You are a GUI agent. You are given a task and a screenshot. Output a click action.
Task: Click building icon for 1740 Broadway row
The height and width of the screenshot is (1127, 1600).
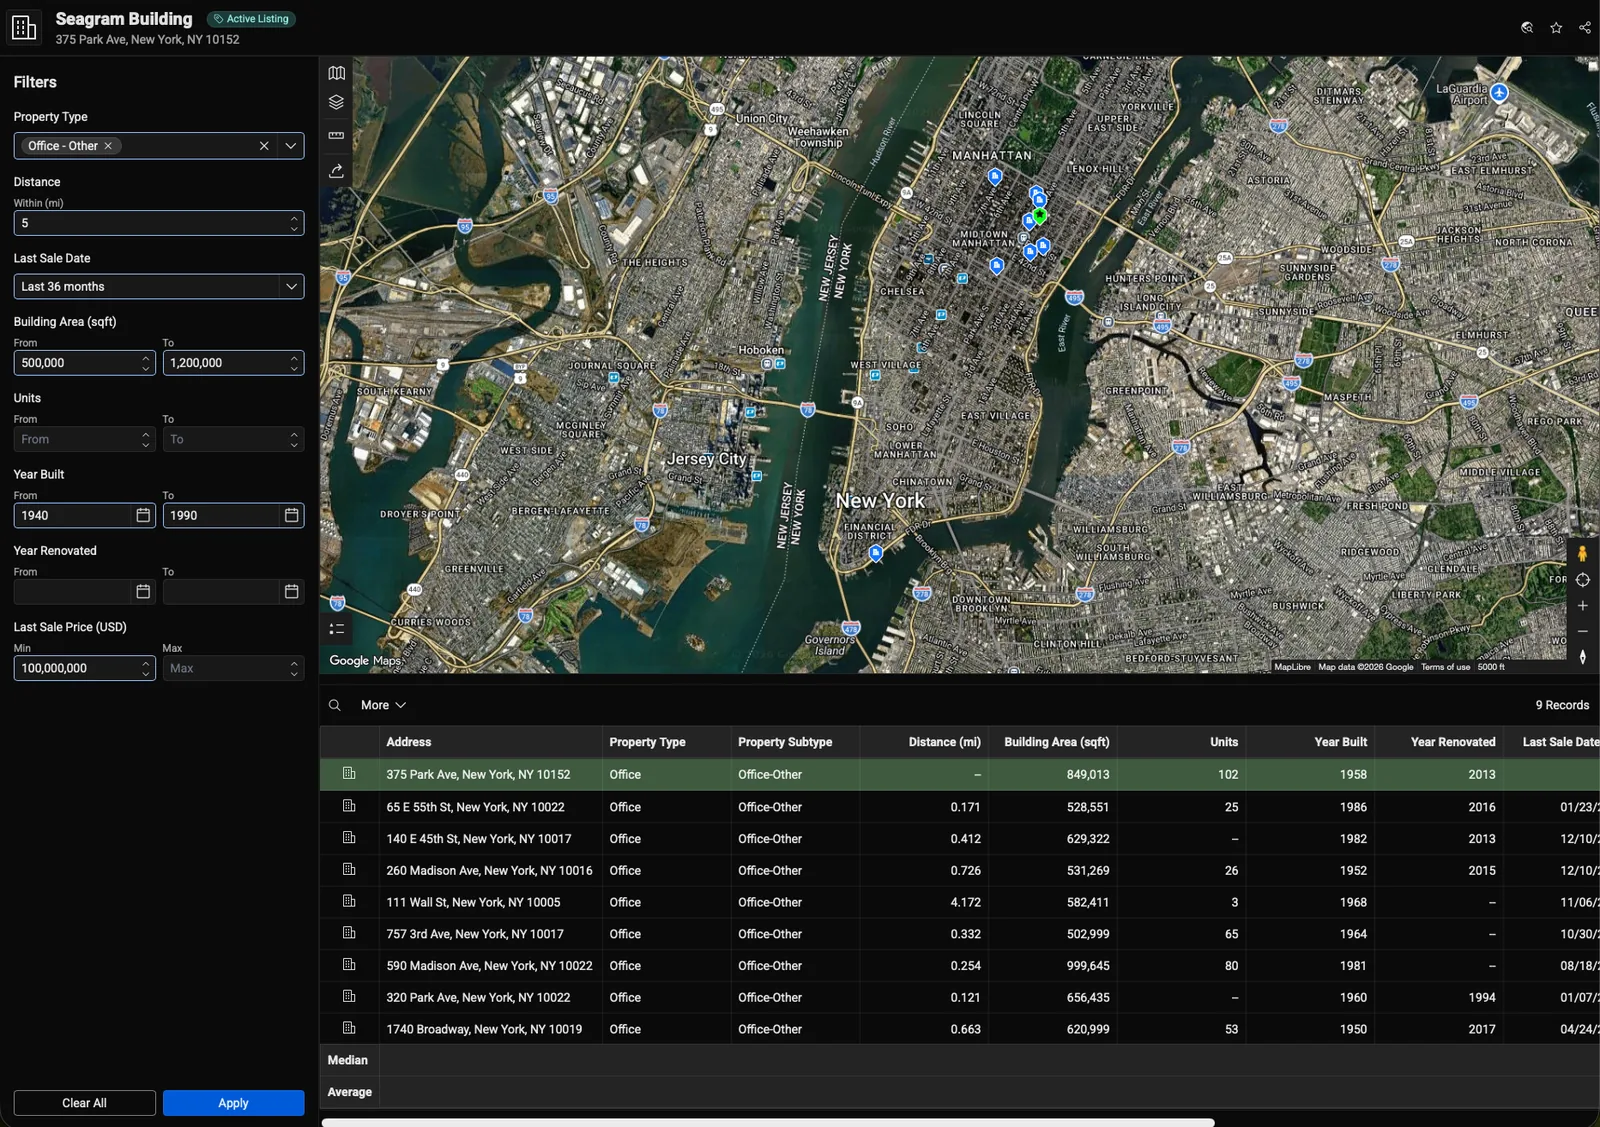tap(349, 1028)
